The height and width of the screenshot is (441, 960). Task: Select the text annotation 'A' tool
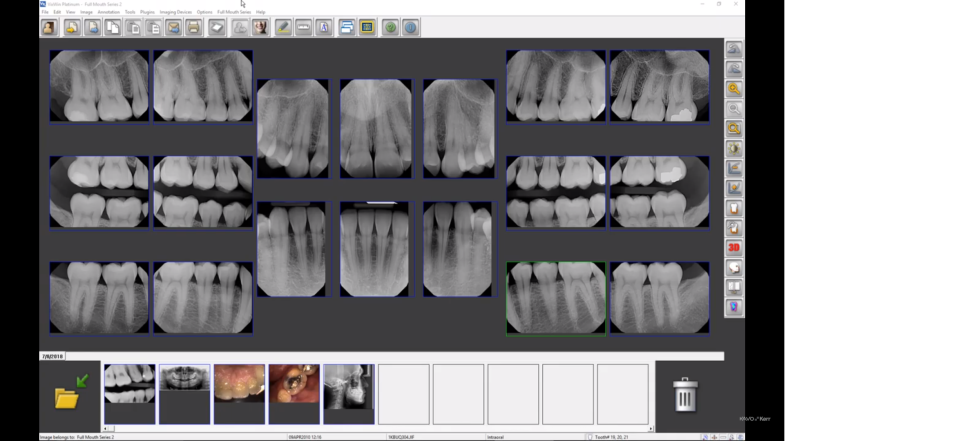[x=324, y=27]
